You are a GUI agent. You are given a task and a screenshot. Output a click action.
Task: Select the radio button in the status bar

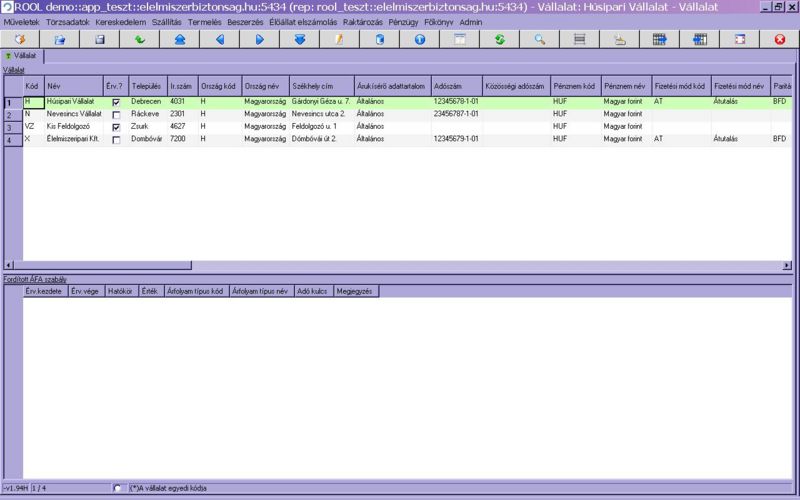(119, 488)
